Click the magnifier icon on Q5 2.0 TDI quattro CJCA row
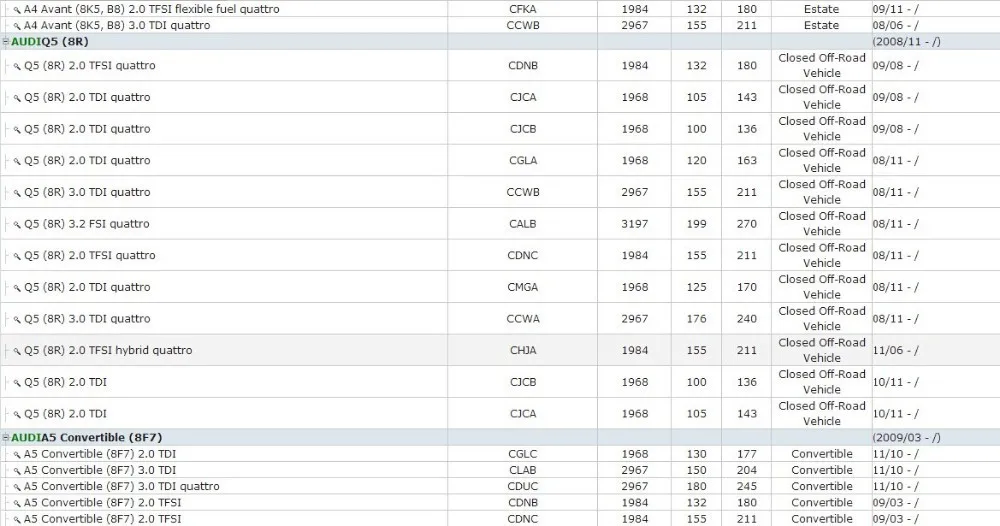 pos(17,98)
